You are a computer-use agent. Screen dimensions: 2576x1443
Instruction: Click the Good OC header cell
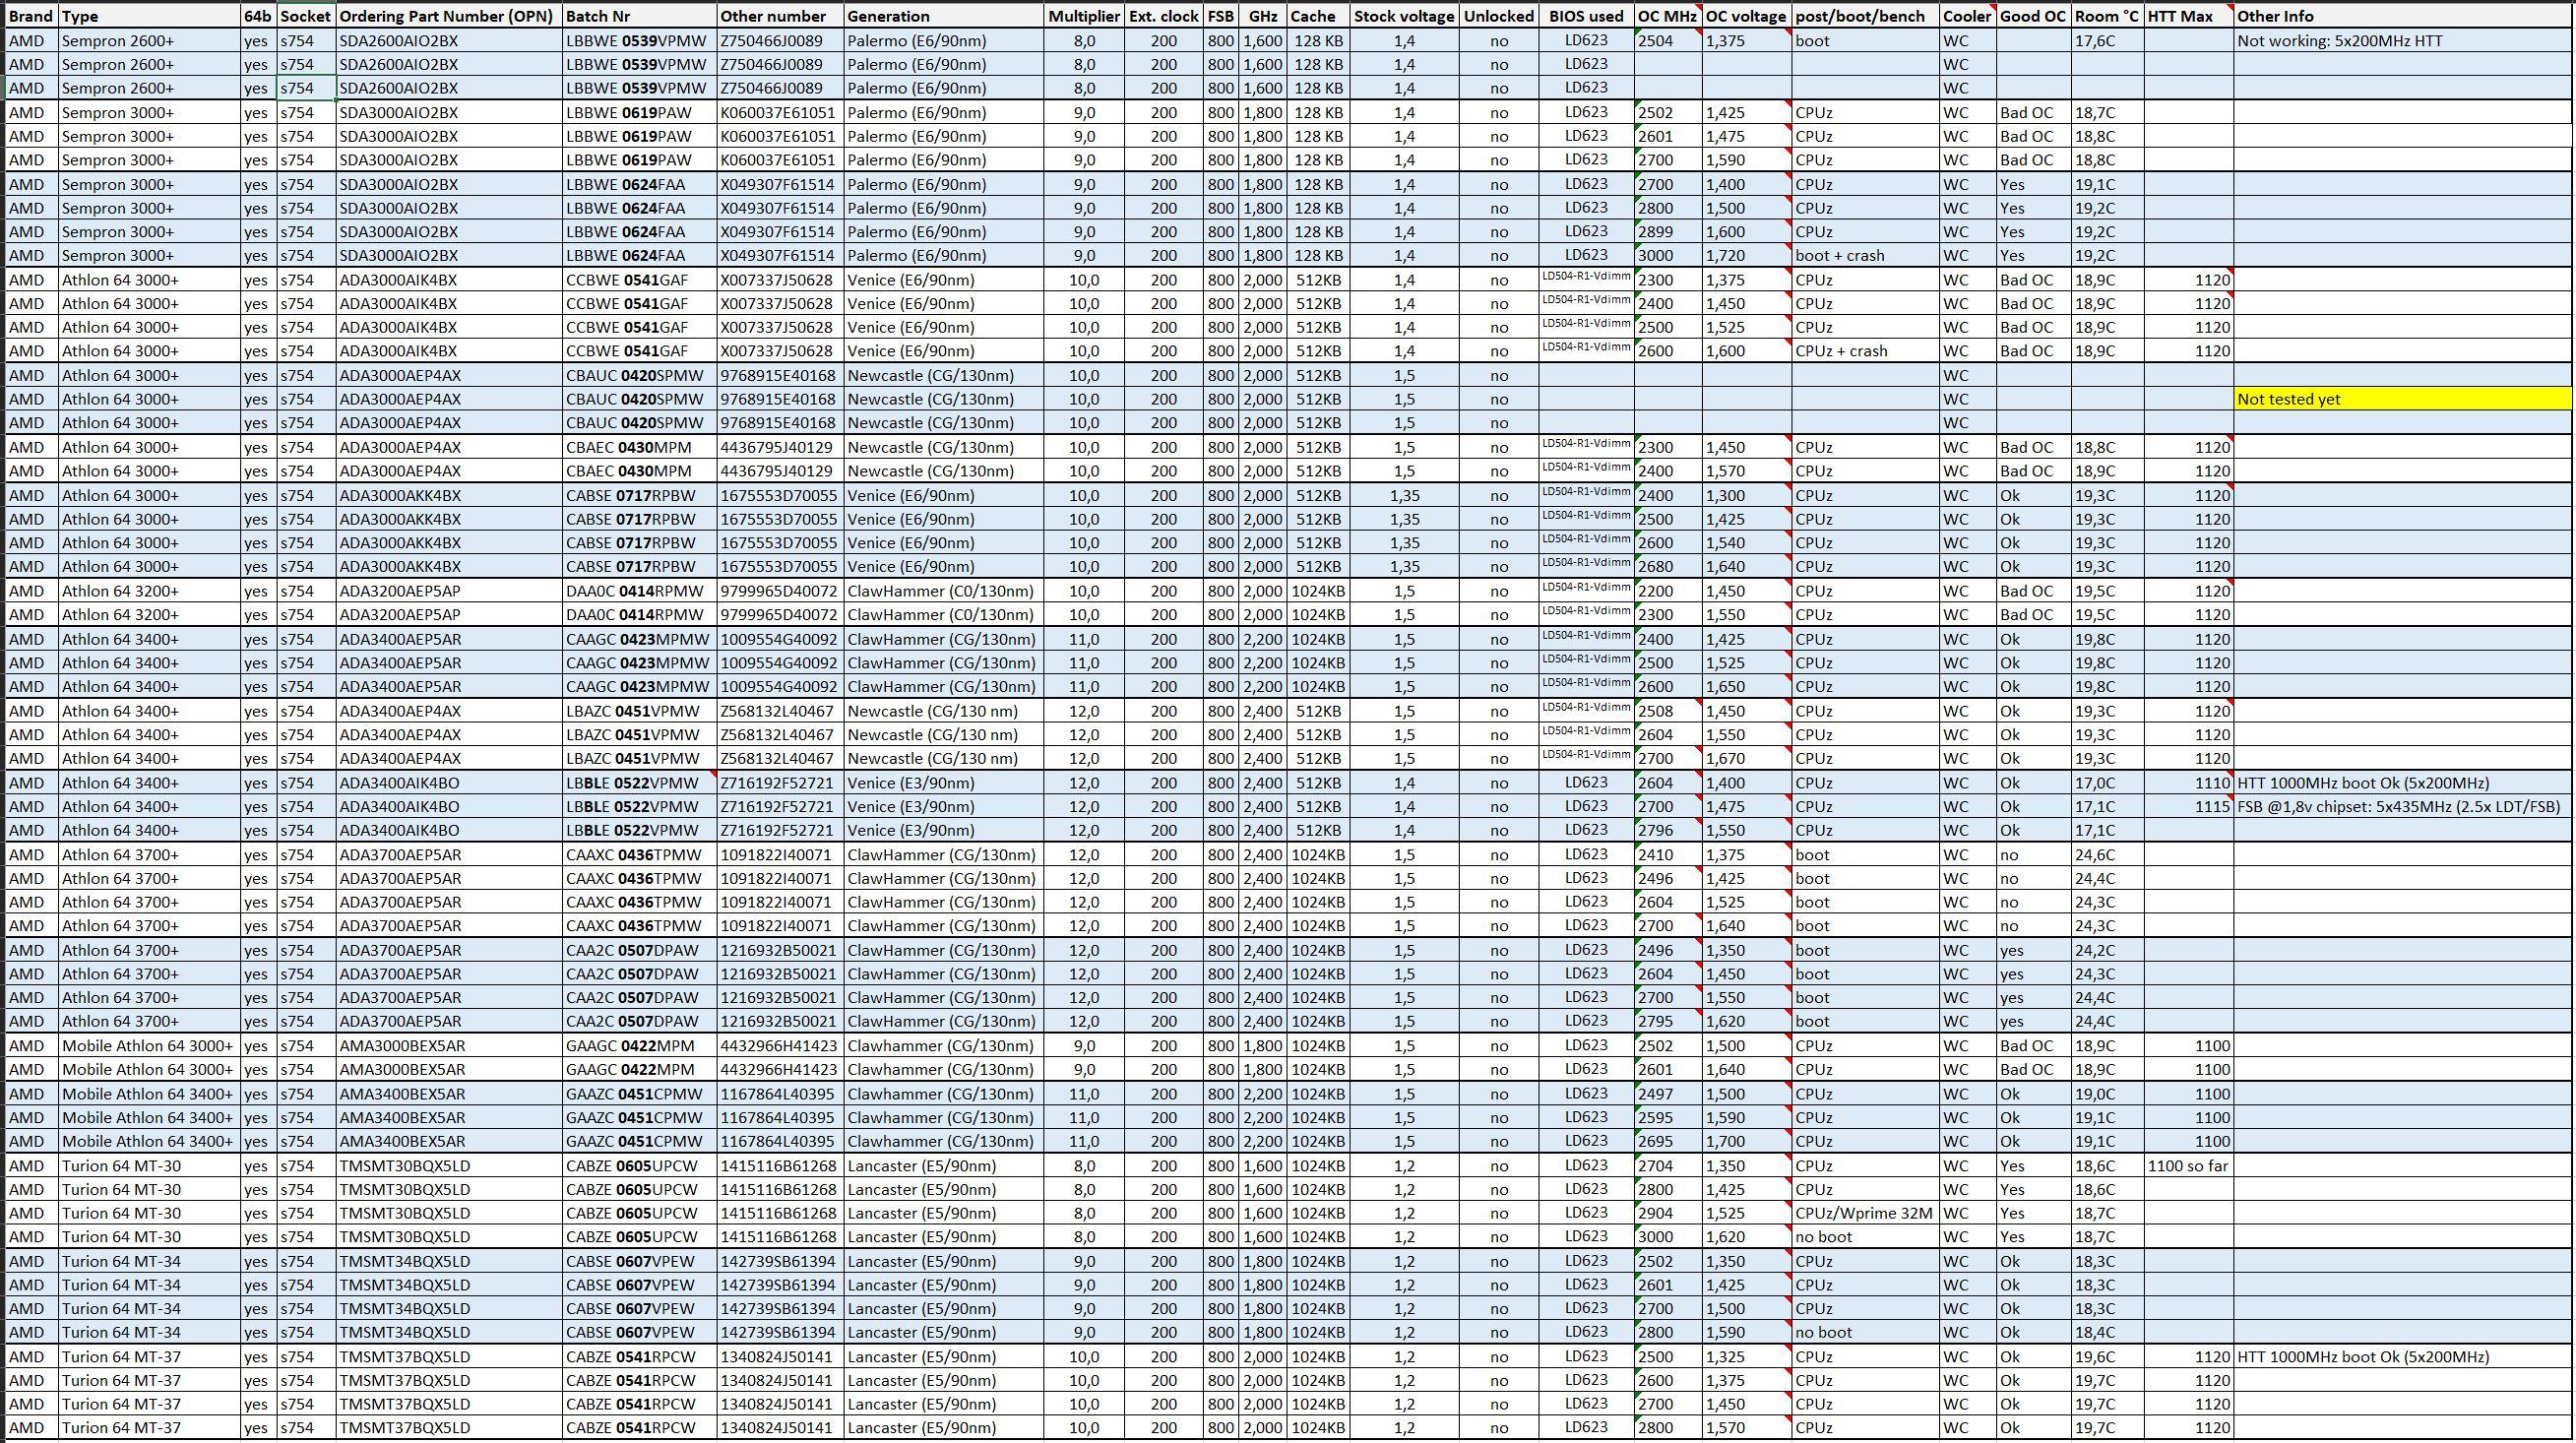point(2033,16)
